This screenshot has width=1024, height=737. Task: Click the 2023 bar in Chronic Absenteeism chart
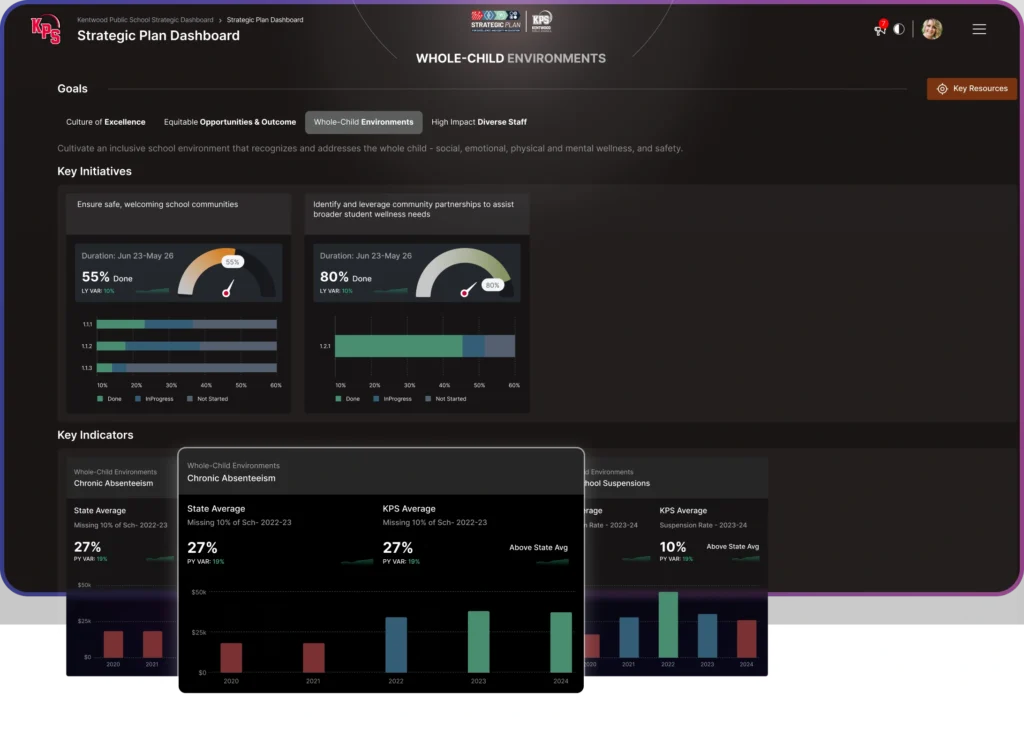(x=479, y=641)
